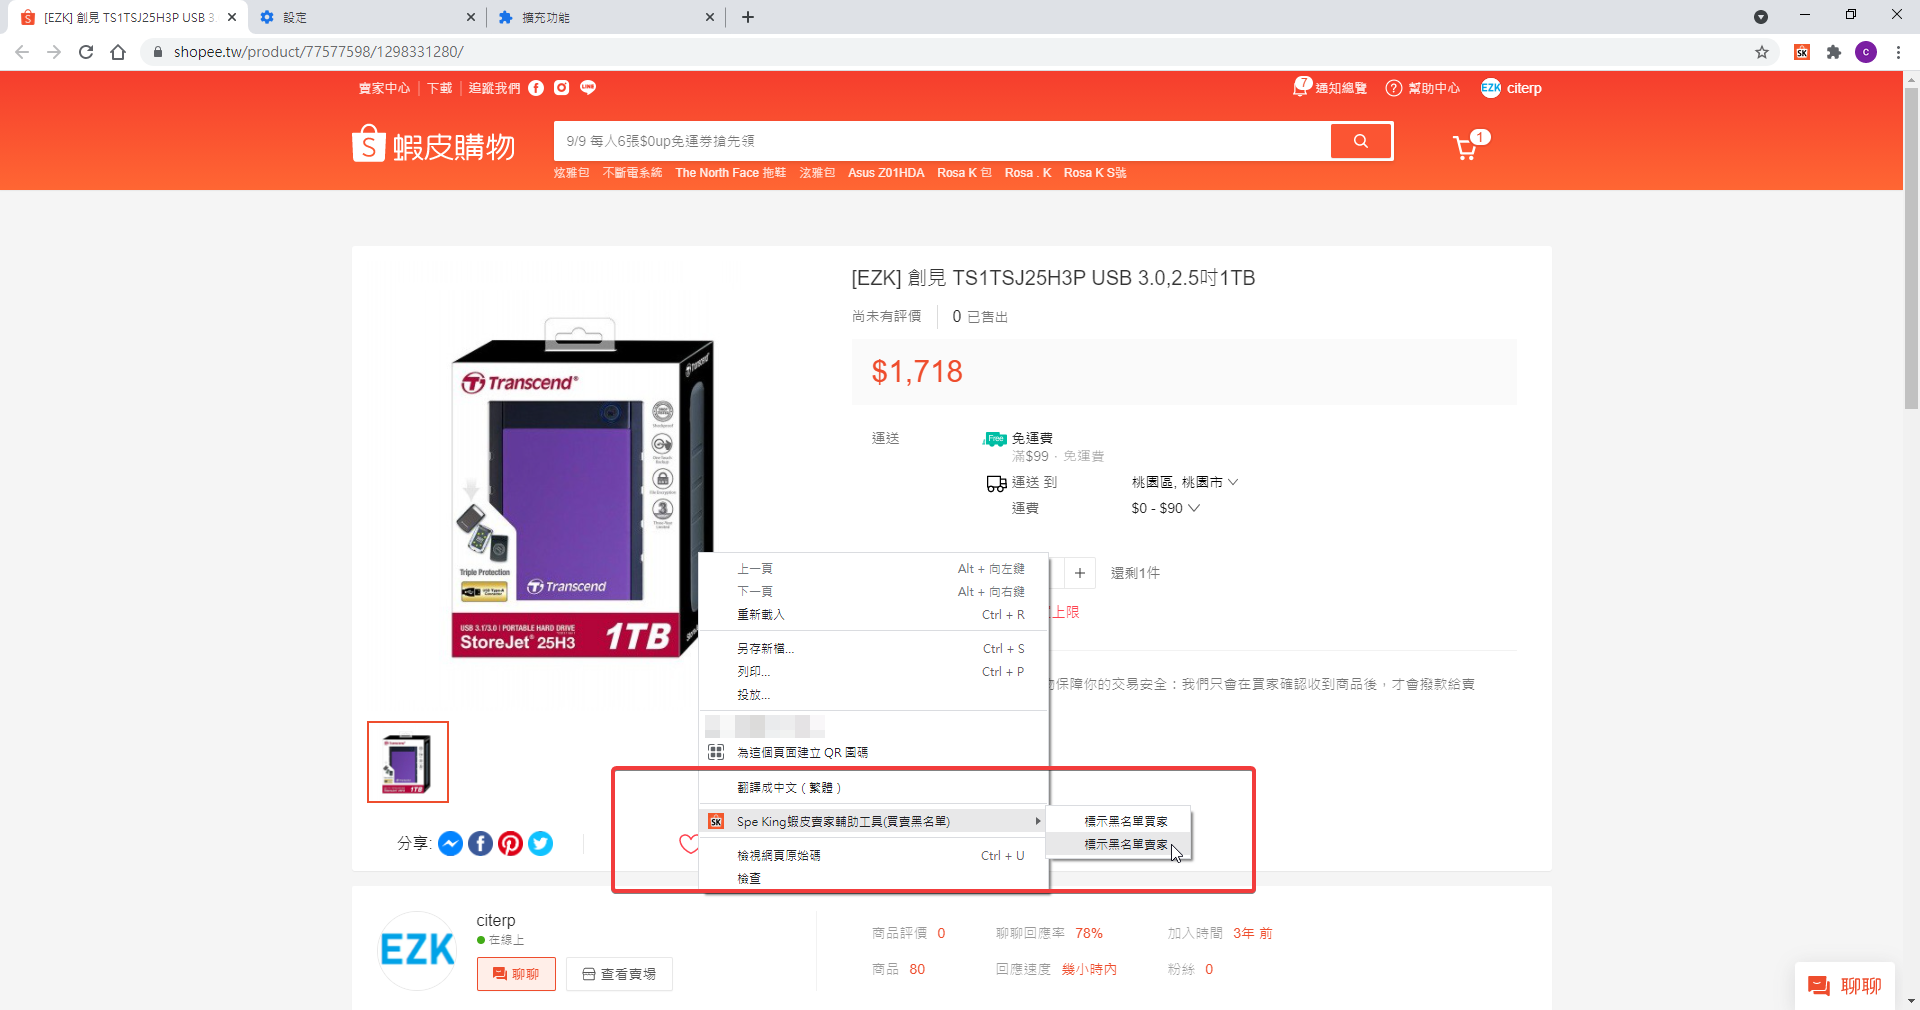1920x1010 pixels.
Task: Share product via Messenger icon
Action: (x=451, y=844)
